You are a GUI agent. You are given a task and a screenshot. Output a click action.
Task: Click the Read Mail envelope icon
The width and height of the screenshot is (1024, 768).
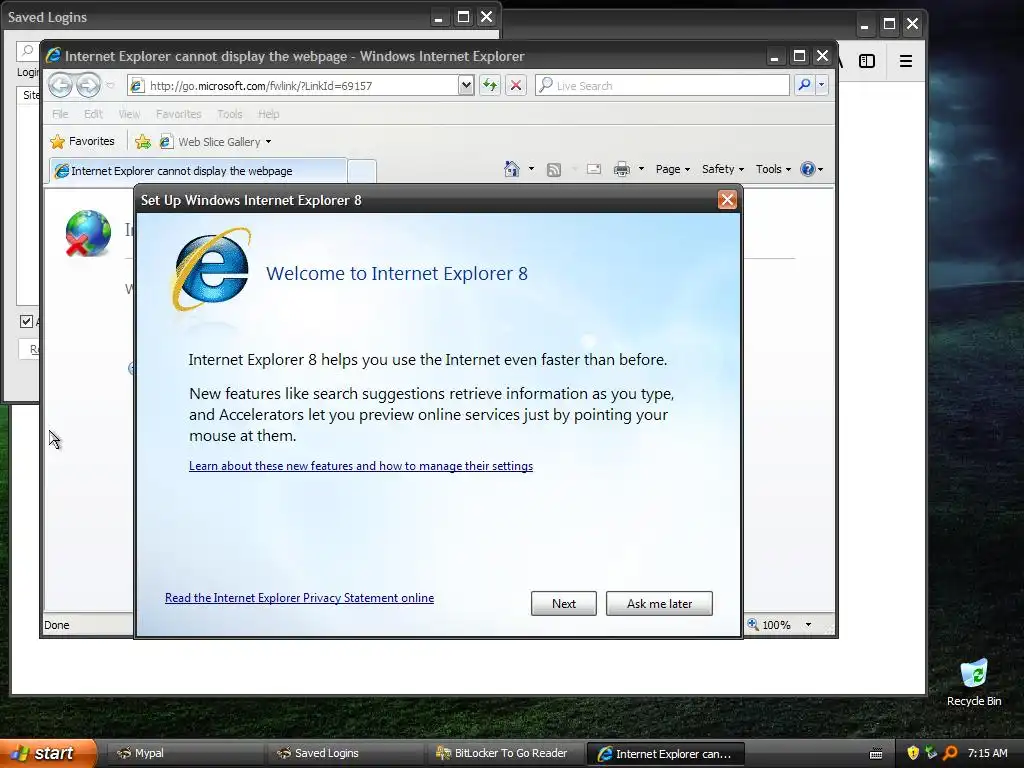594,169
